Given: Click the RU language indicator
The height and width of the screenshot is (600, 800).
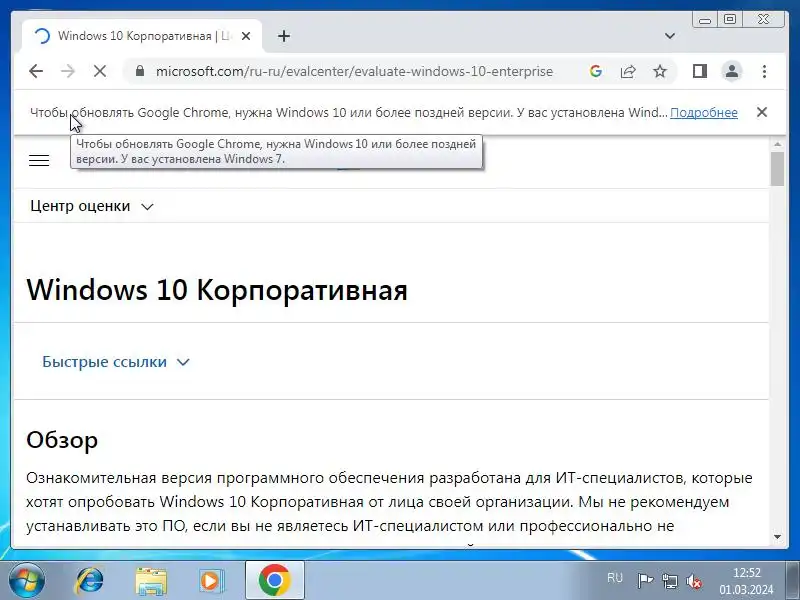Looking at the screenshot, I should [x=615, y=578].
